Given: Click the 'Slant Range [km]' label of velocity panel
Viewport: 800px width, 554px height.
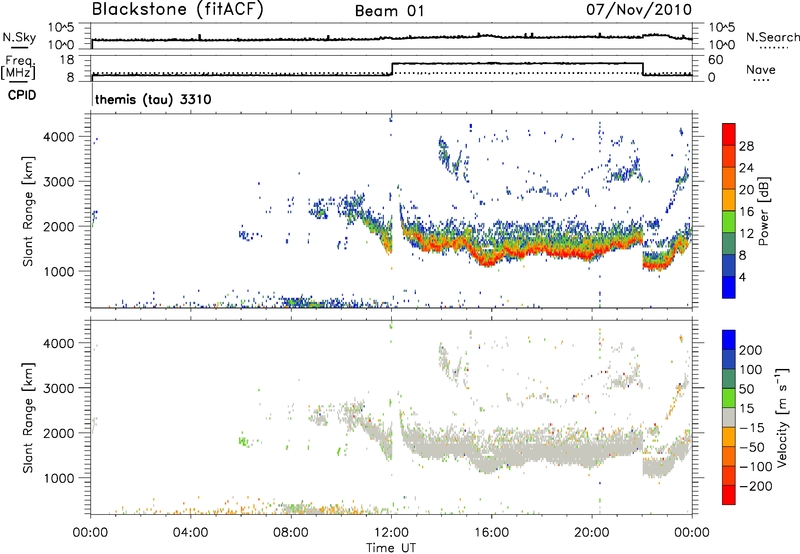Looking at the screenshot, I should coord(28,418).
